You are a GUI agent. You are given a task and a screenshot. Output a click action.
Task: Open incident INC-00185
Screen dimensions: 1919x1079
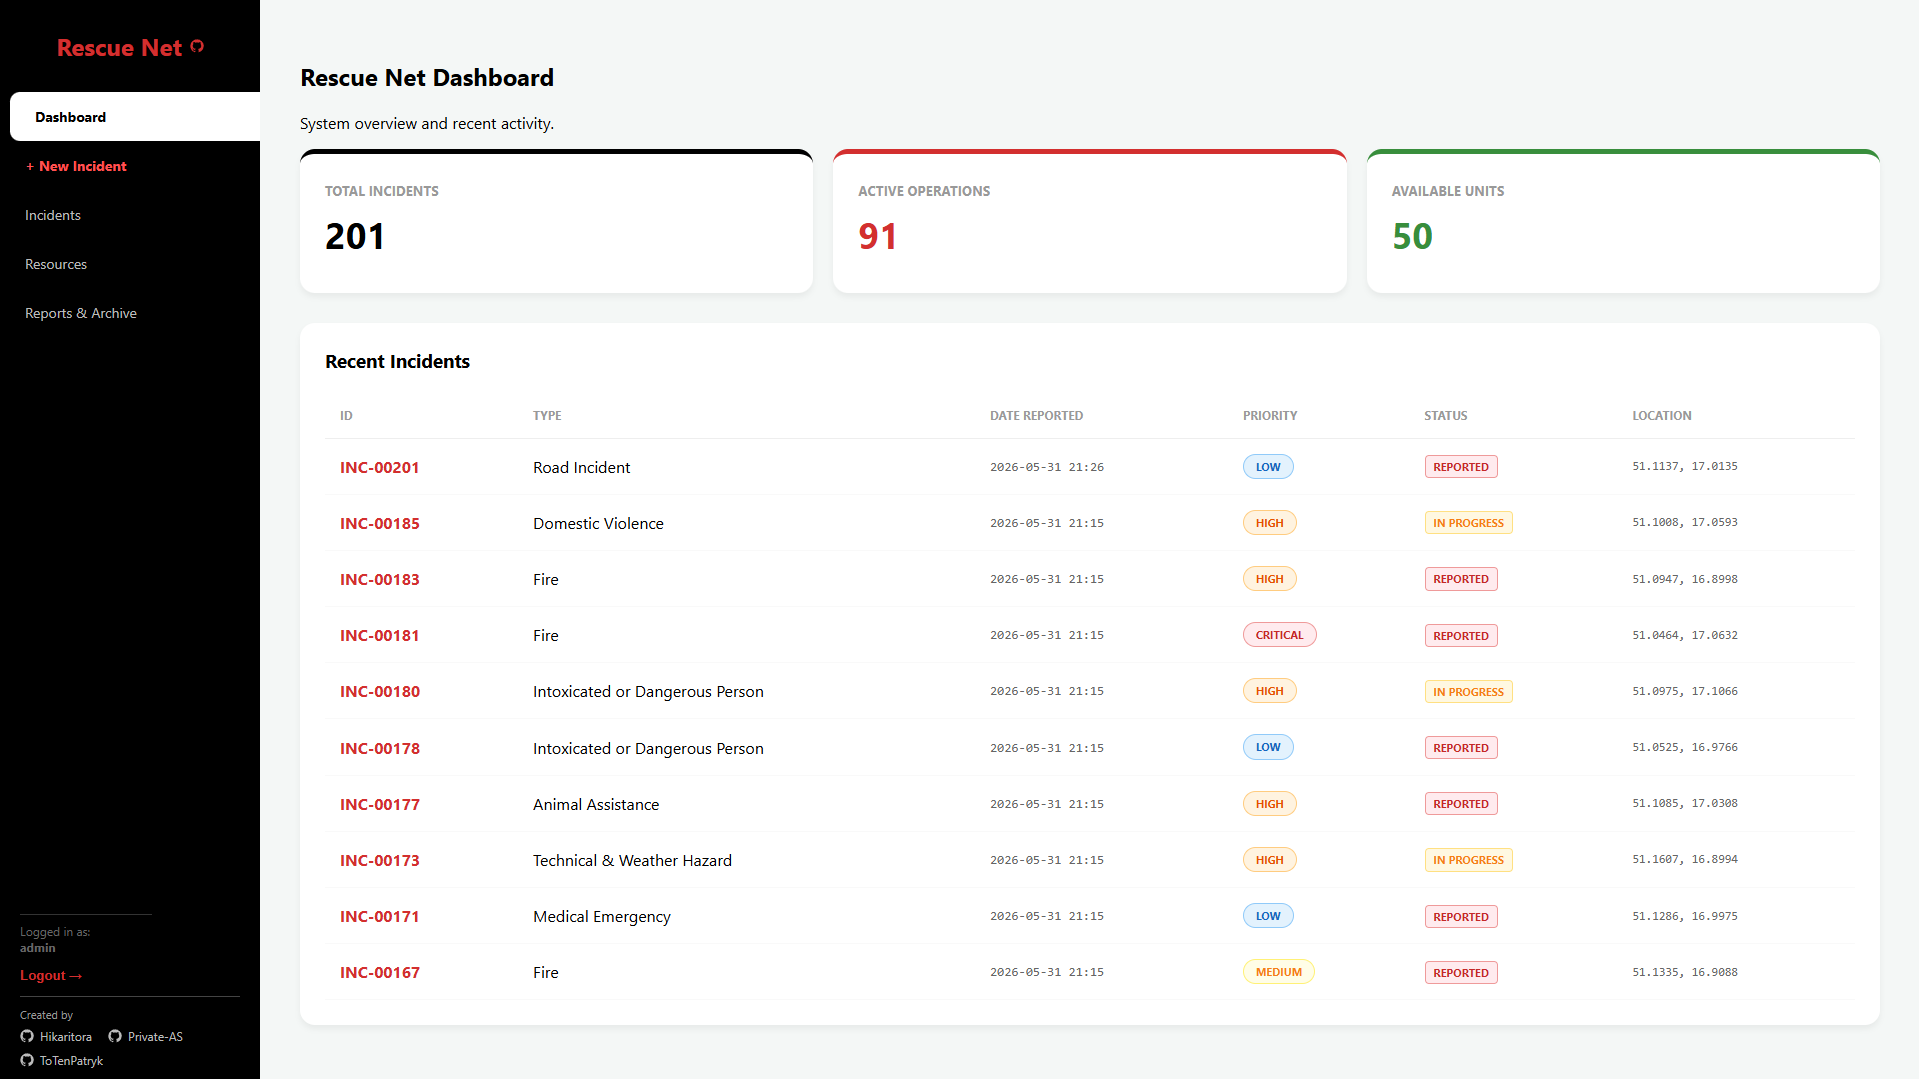pos(379,523)
